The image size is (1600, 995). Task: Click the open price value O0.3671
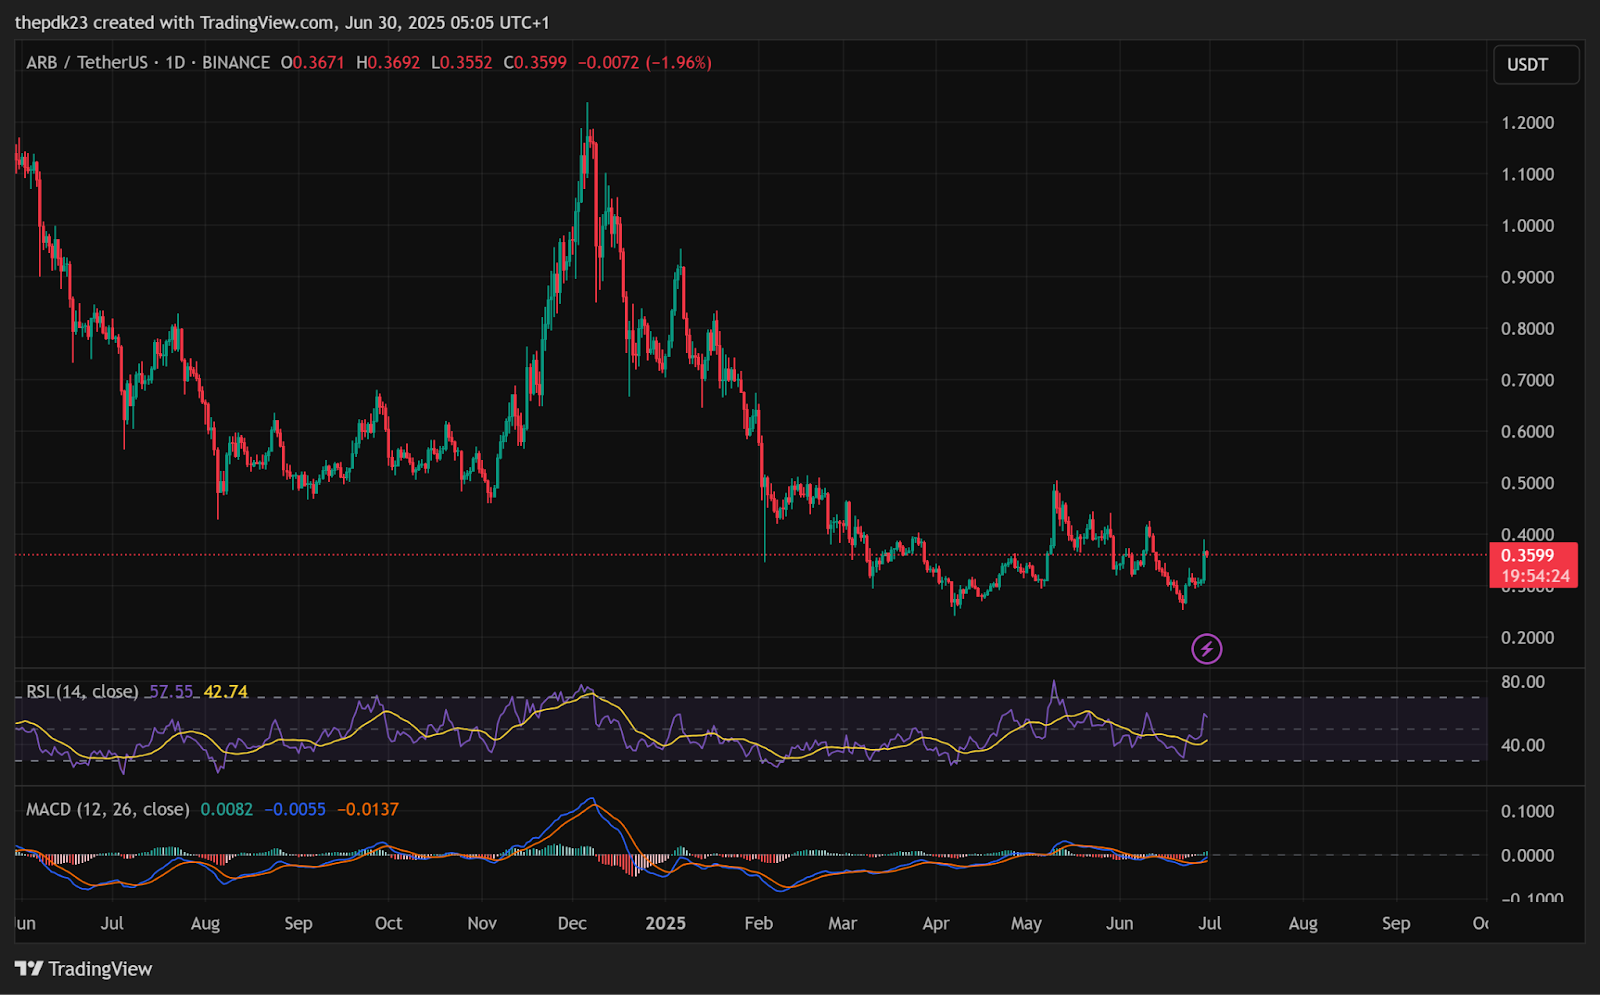click(313, 62)
